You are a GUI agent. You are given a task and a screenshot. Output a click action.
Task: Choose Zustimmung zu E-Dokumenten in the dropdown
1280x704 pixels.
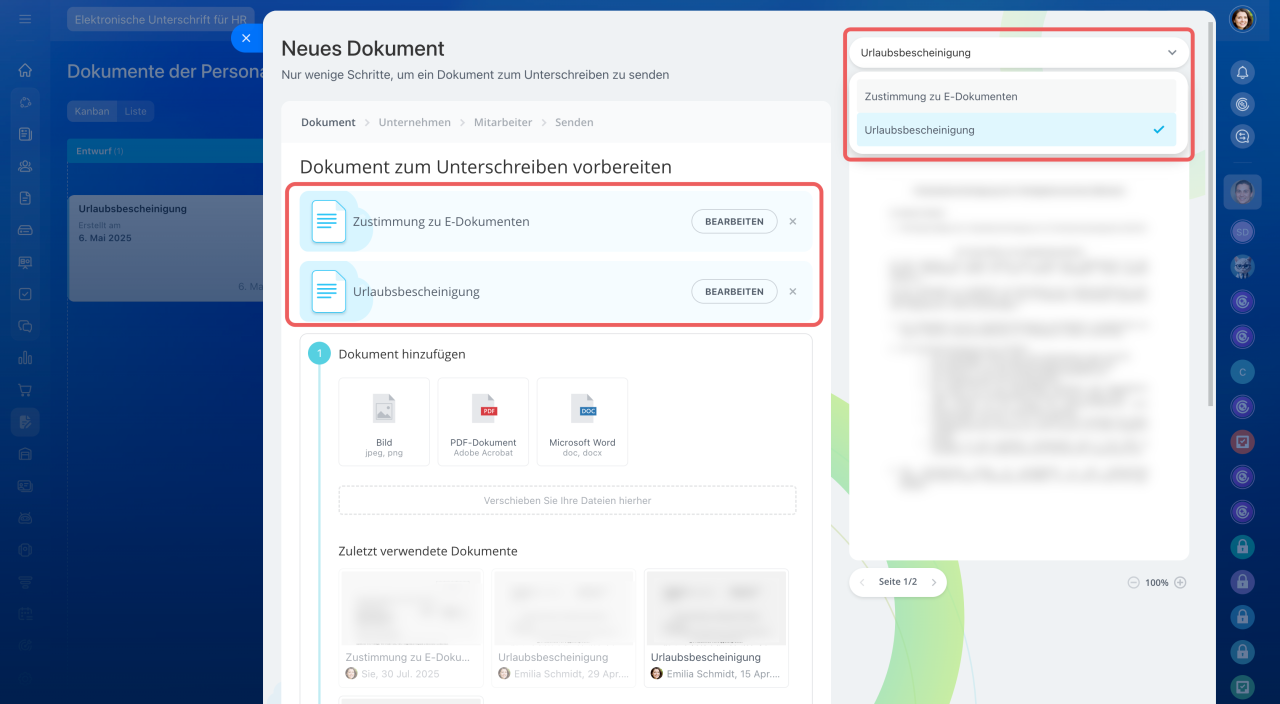[1016, 96]
